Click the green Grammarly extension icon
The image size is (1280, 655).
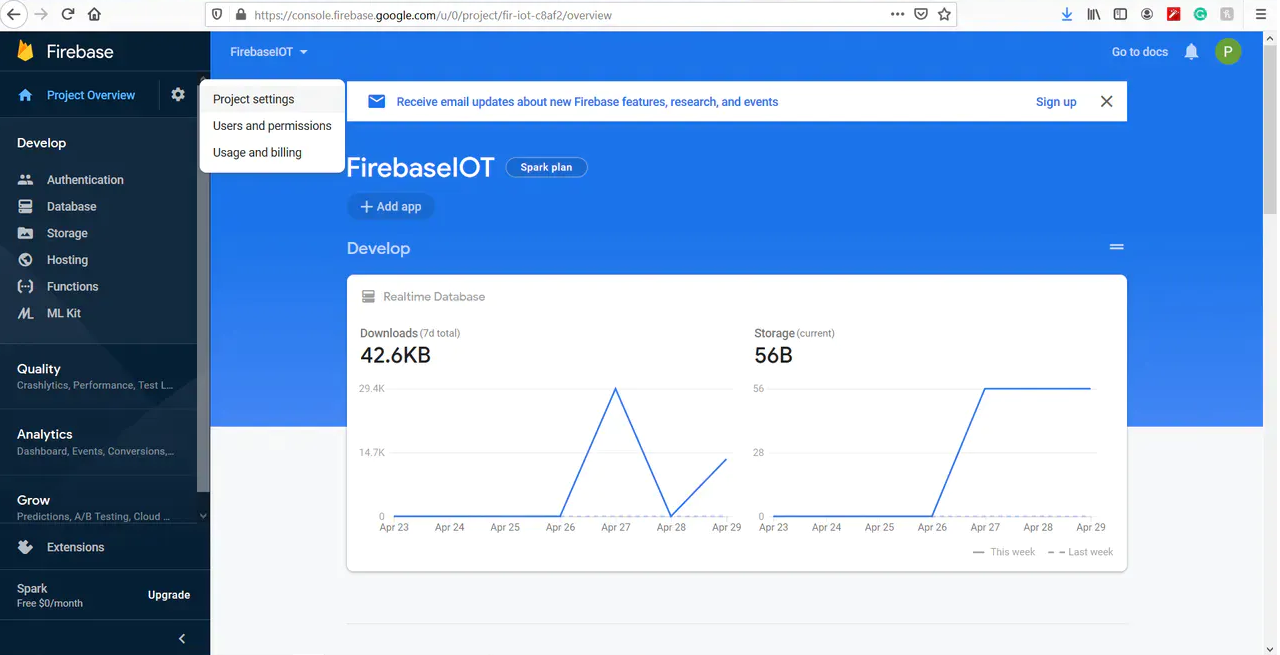point(1200,15)
